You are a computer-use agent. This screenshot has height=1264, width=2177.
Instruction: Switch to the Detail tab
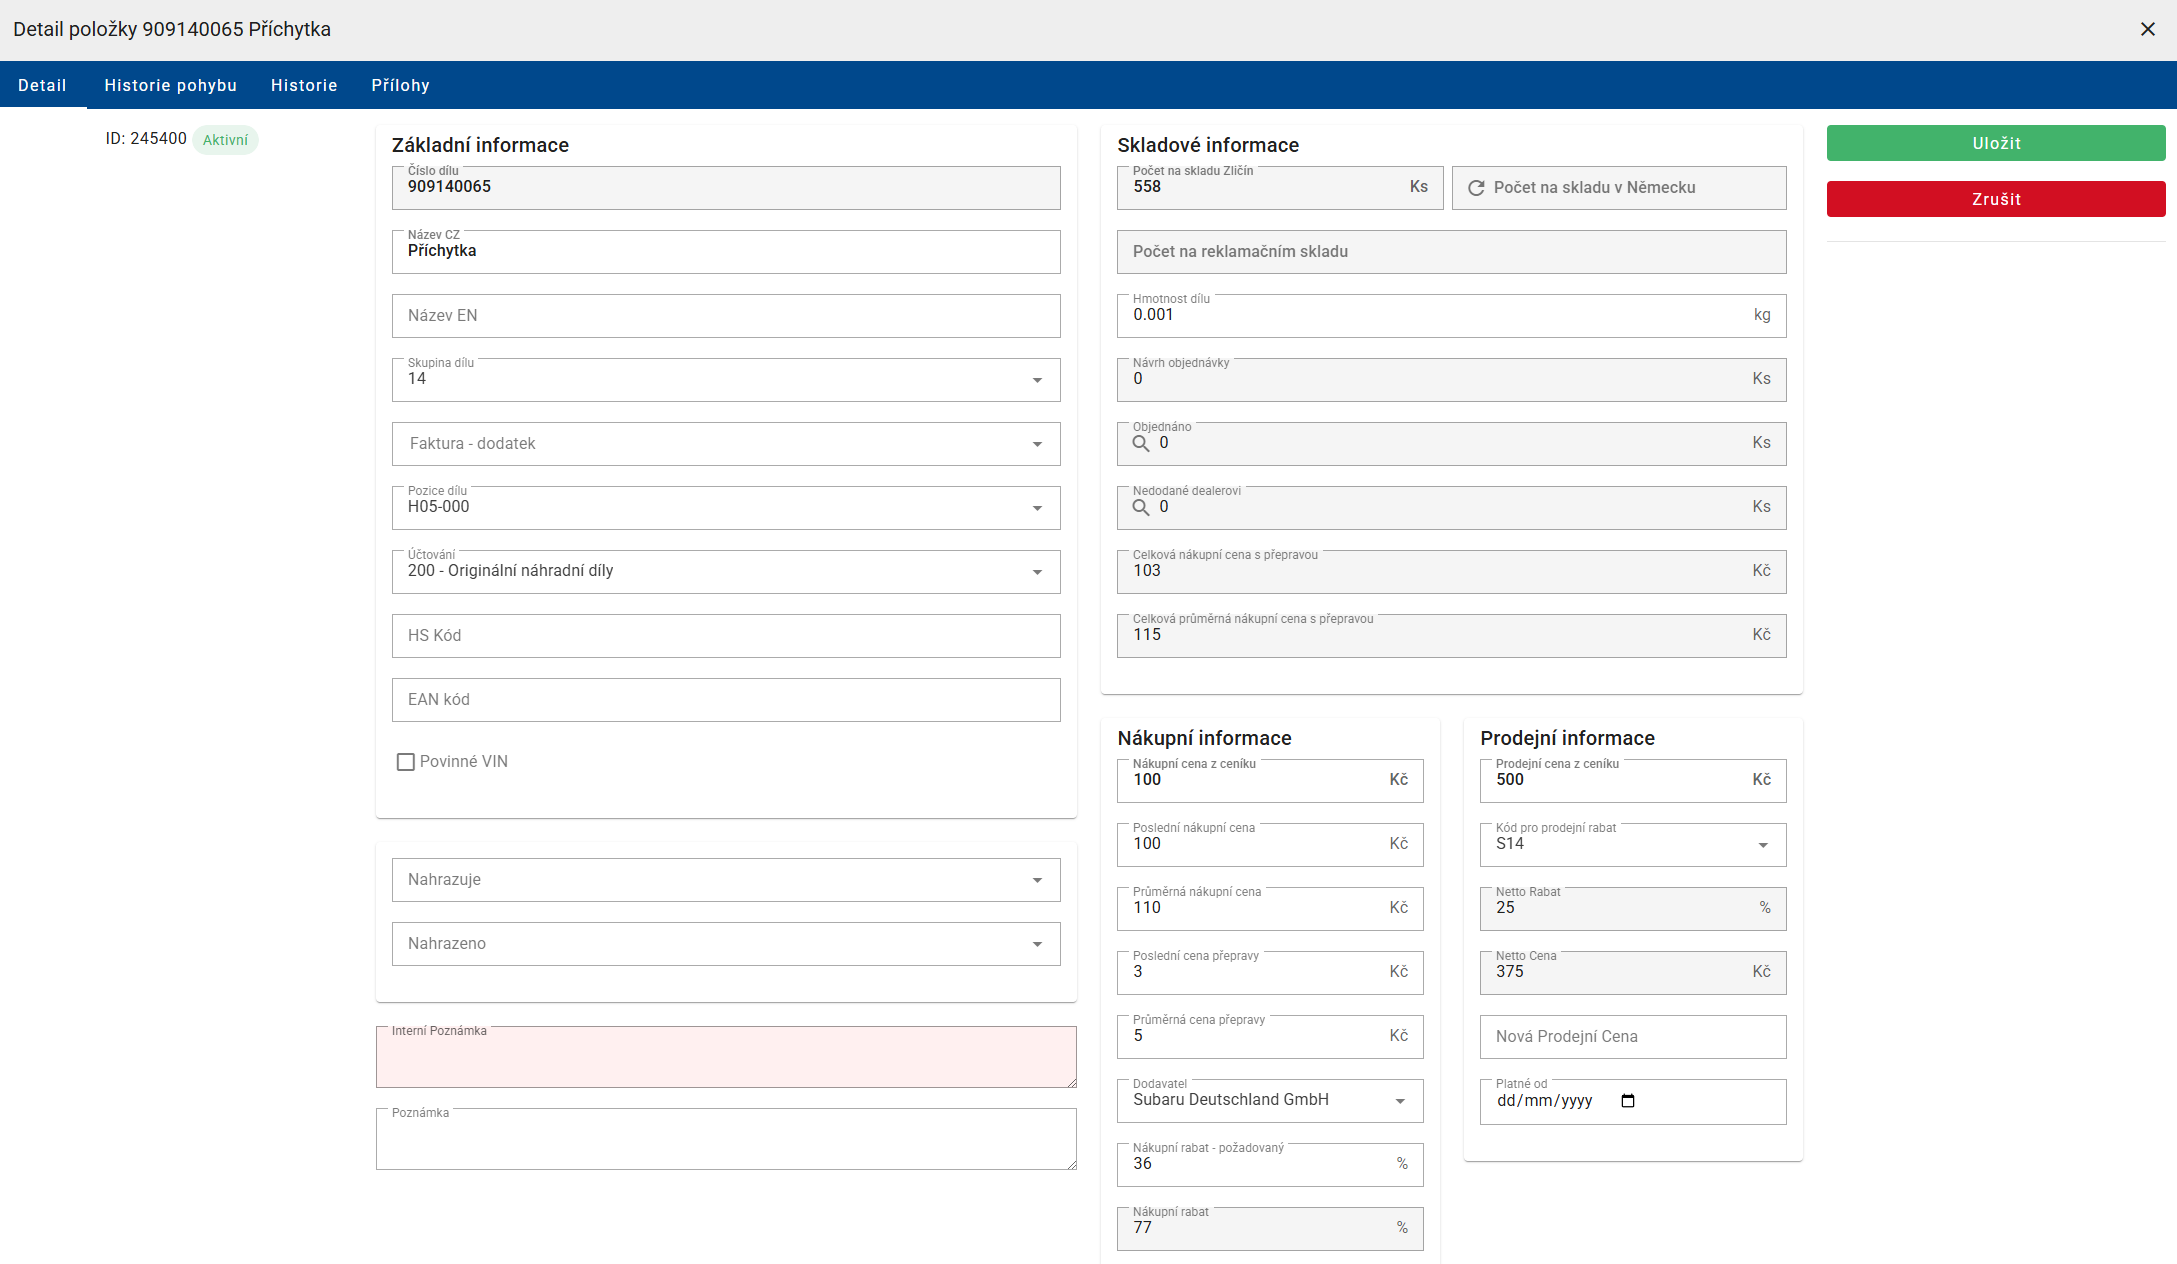[x=42, y=85]
